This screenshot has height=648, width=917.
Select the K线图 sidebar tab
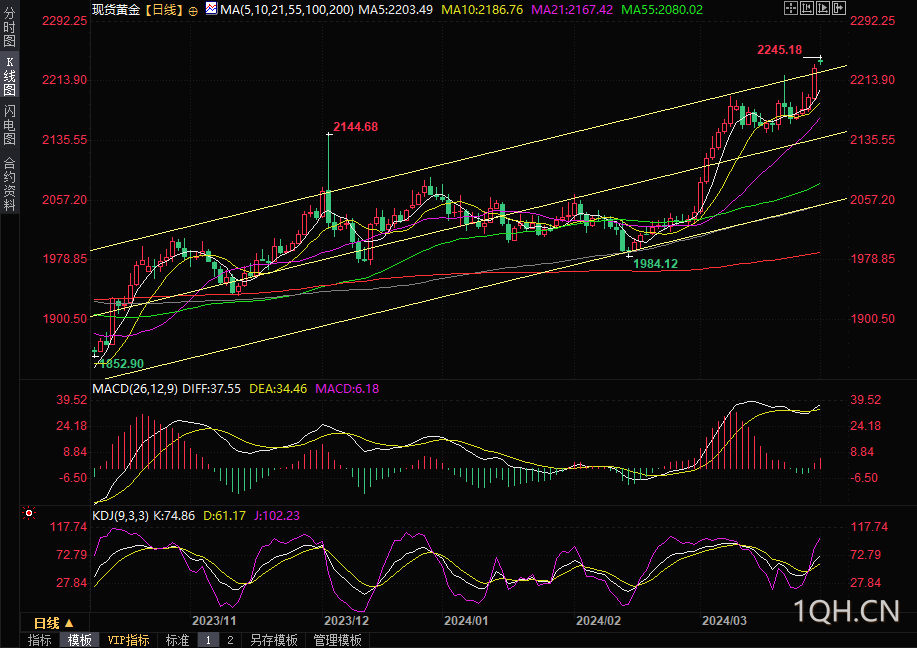click(x=9, y=76)
